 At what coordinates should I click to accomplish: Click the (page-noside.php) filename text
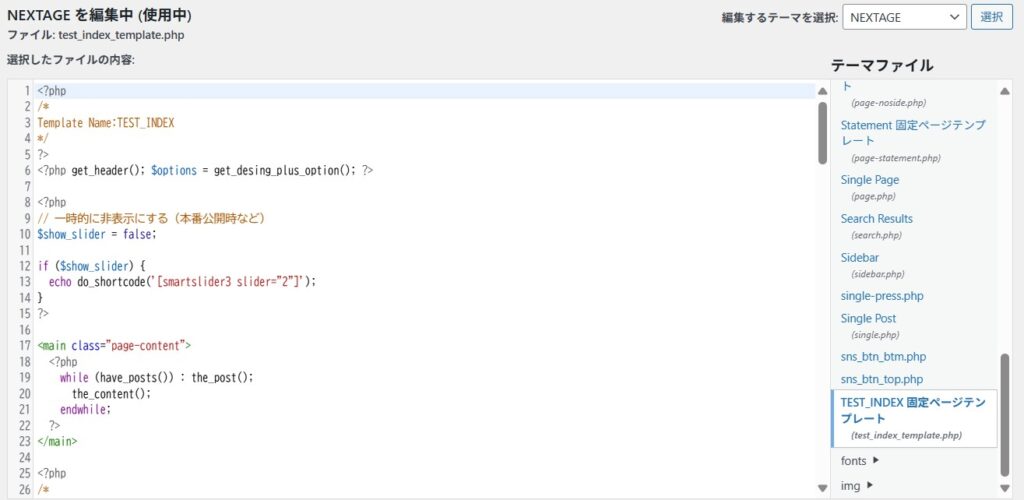coord(888,103)
